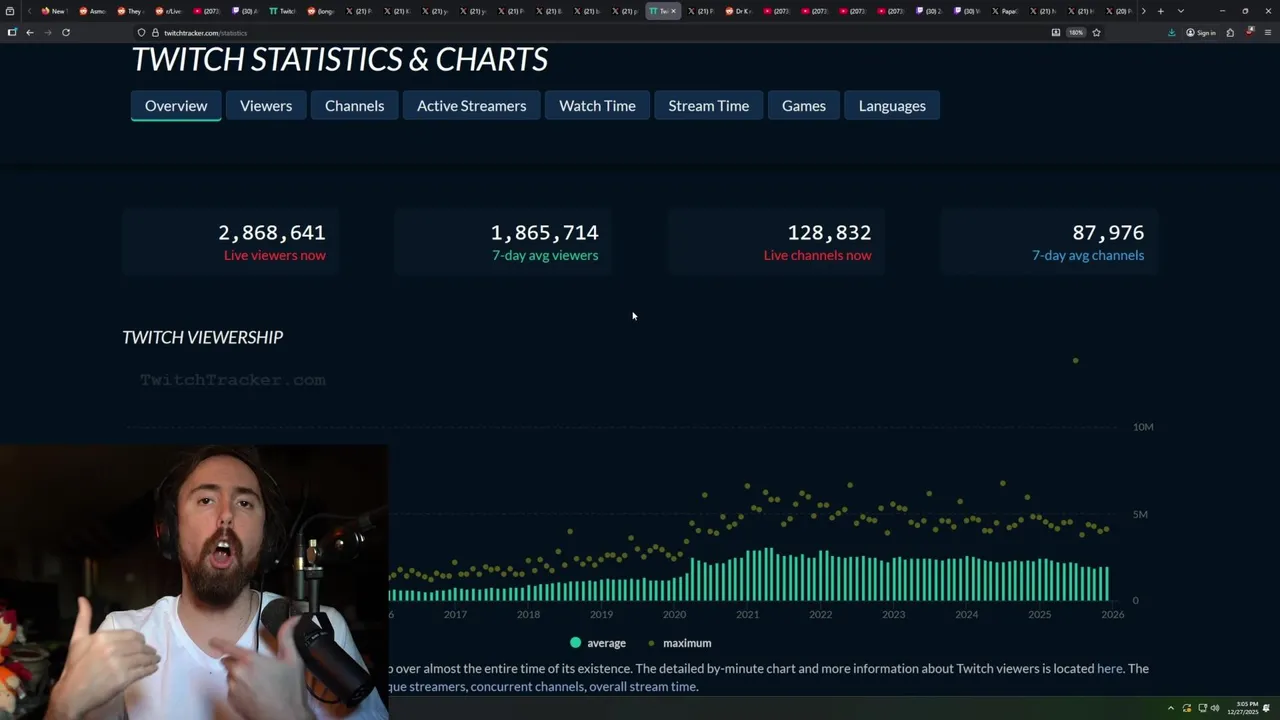Switch to the 'Asmo' reddit tab
1280x720 pixels.
91,11
